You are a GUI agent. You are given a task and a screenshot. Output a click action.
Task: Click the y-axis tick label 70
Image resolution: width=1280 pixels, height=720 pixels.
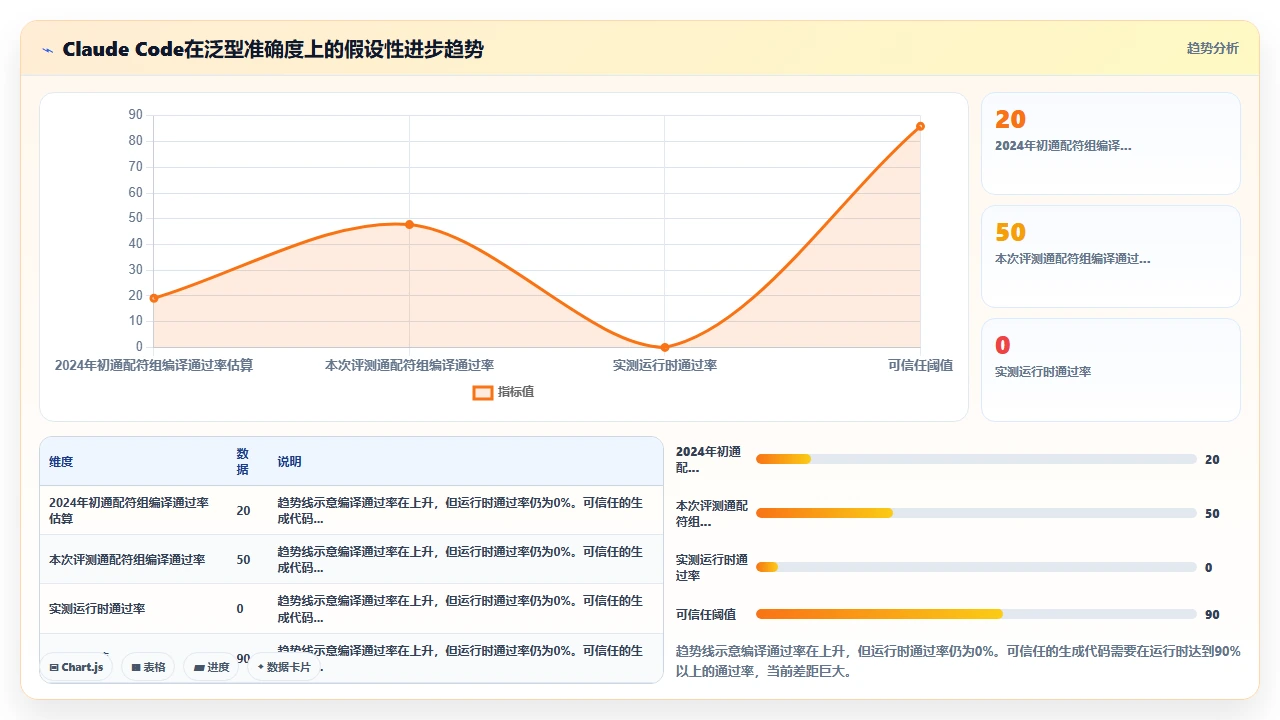(x=136, y=167)
